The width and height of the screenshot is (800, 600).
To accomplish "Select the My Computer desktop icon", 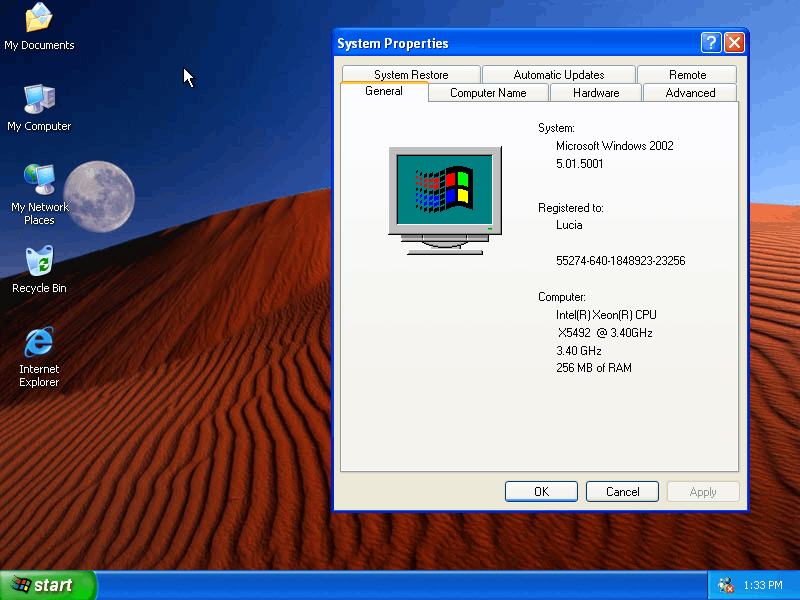I will point(39,108).
